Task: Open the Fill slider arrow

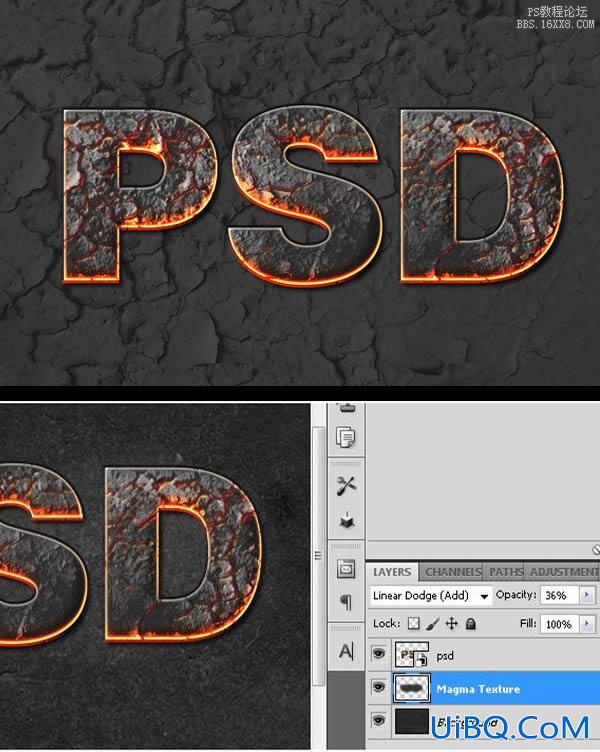Action: [x=586, y=624]
